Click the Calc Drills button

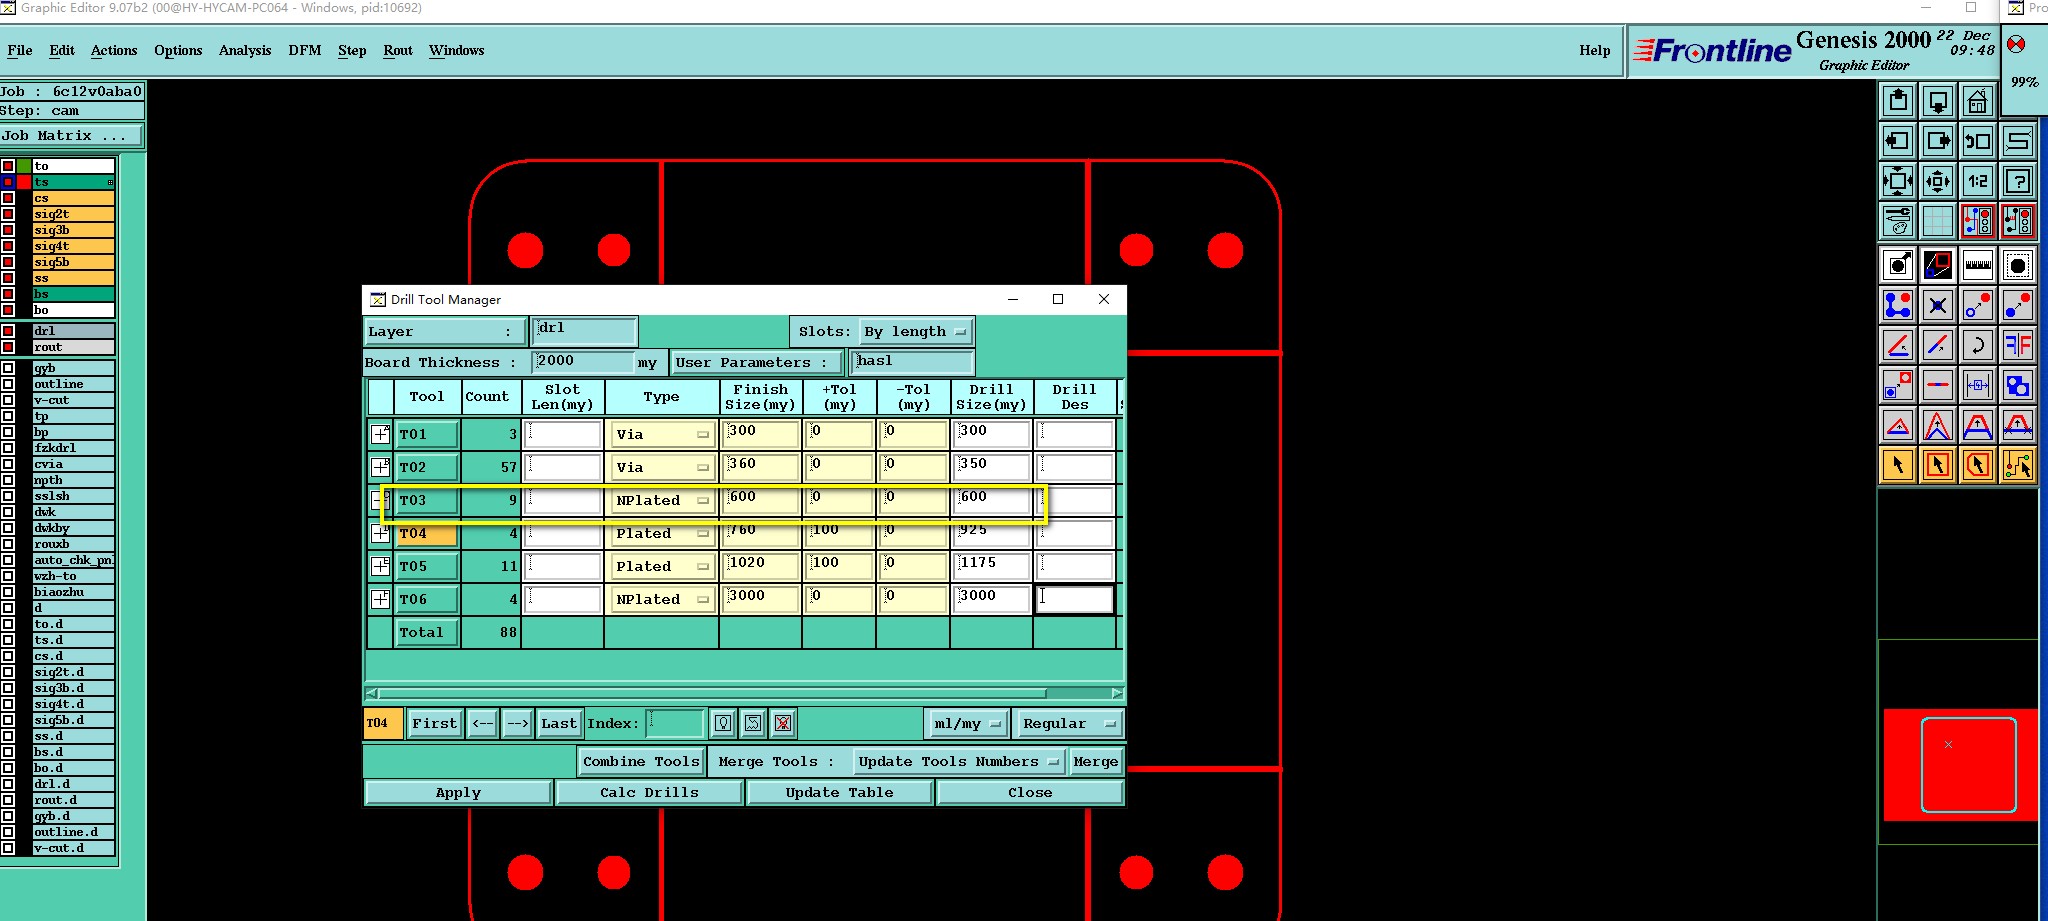point(649,793)
